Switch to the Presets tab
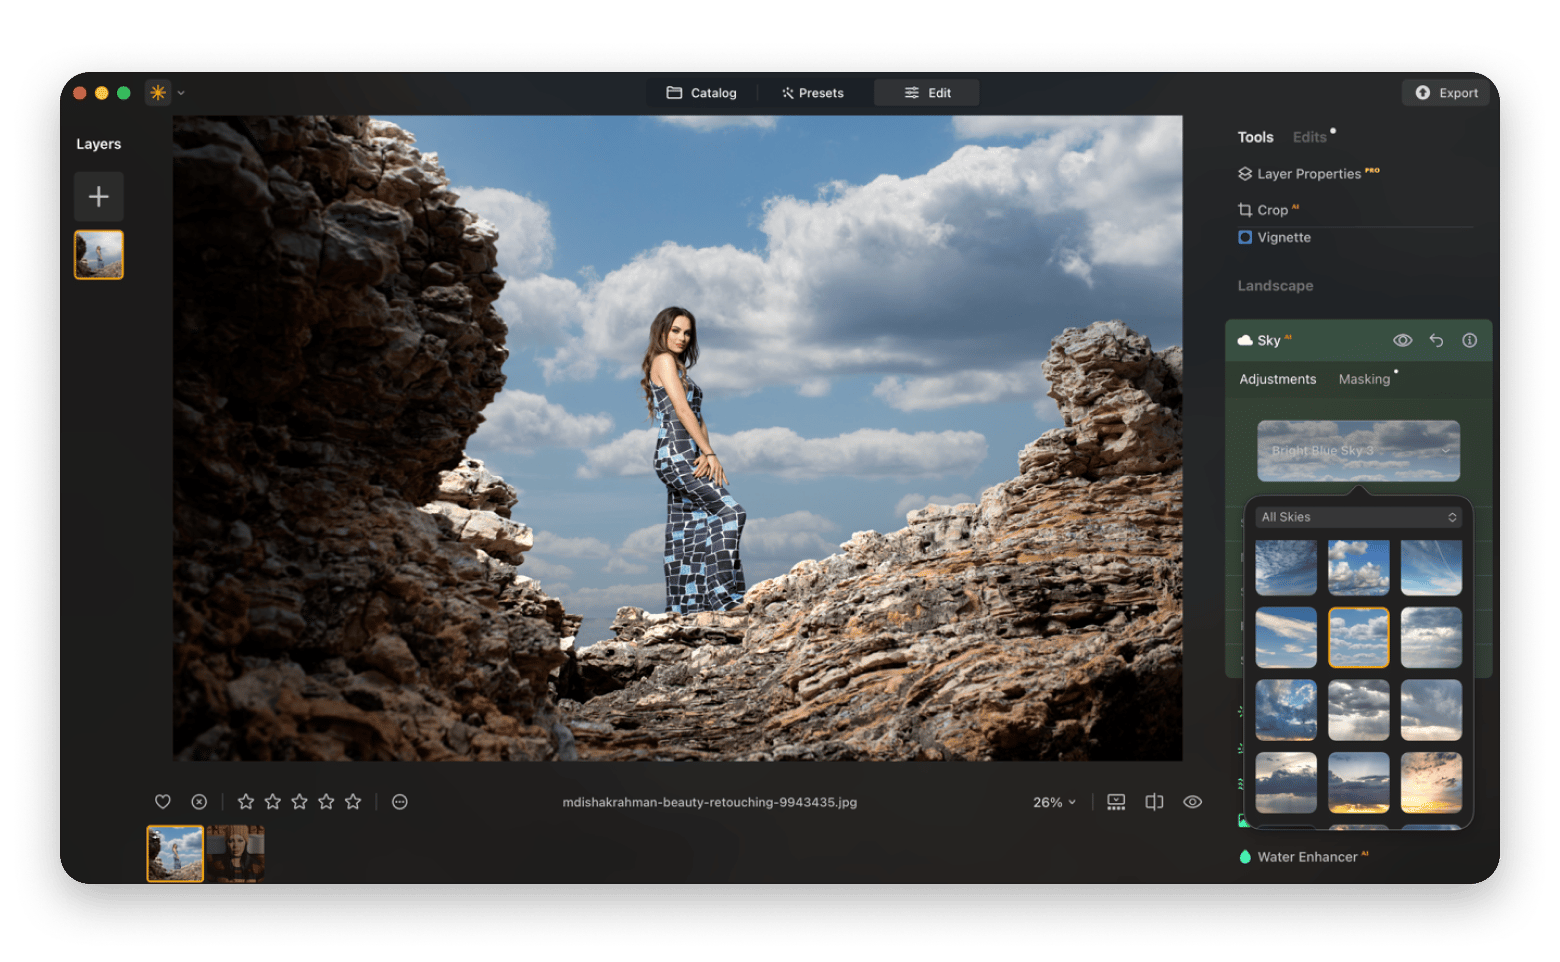Screen dimensions: 1560x962 coord(813,93)
